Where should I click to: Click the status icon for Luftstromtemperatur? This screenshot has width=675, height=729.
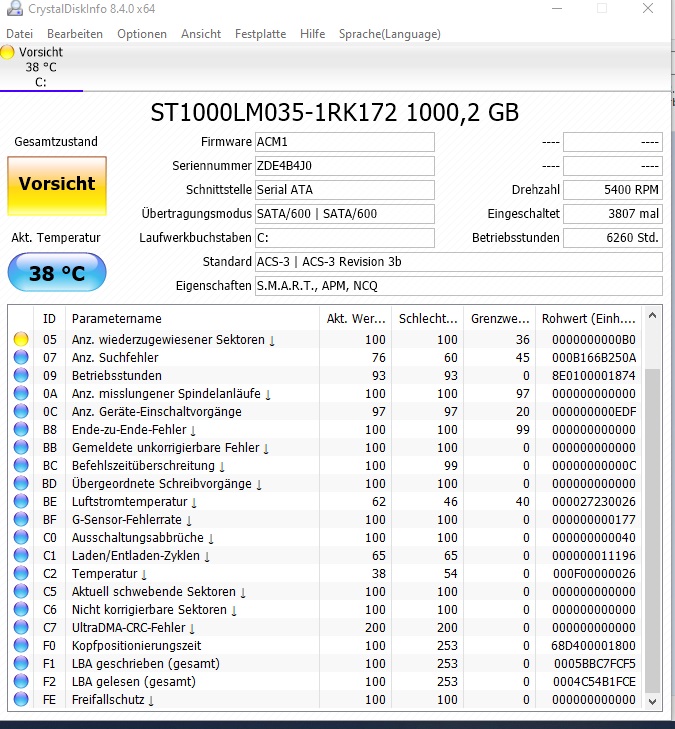pos(21,502)
